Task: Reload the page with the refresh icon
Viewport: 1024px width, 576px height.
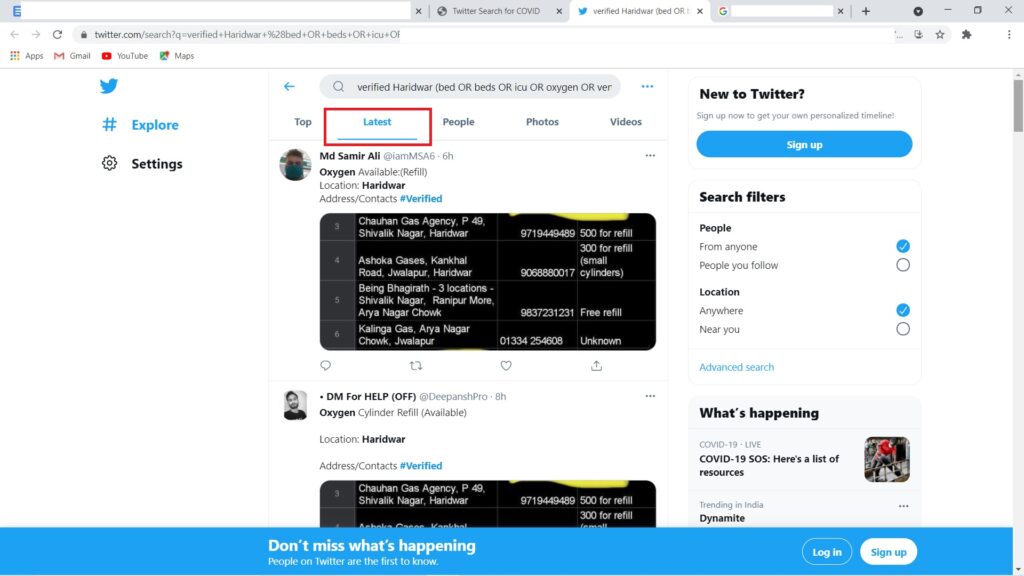Action: pos(57,35)
